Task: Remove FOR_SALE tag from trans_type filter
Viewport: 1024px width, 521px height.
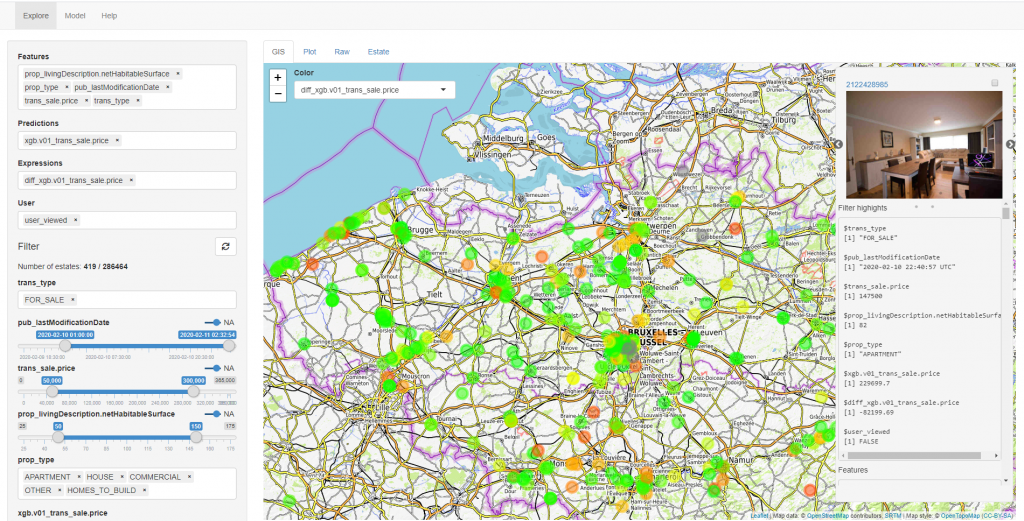Action: pyautogui.click(x=72, y=300)
